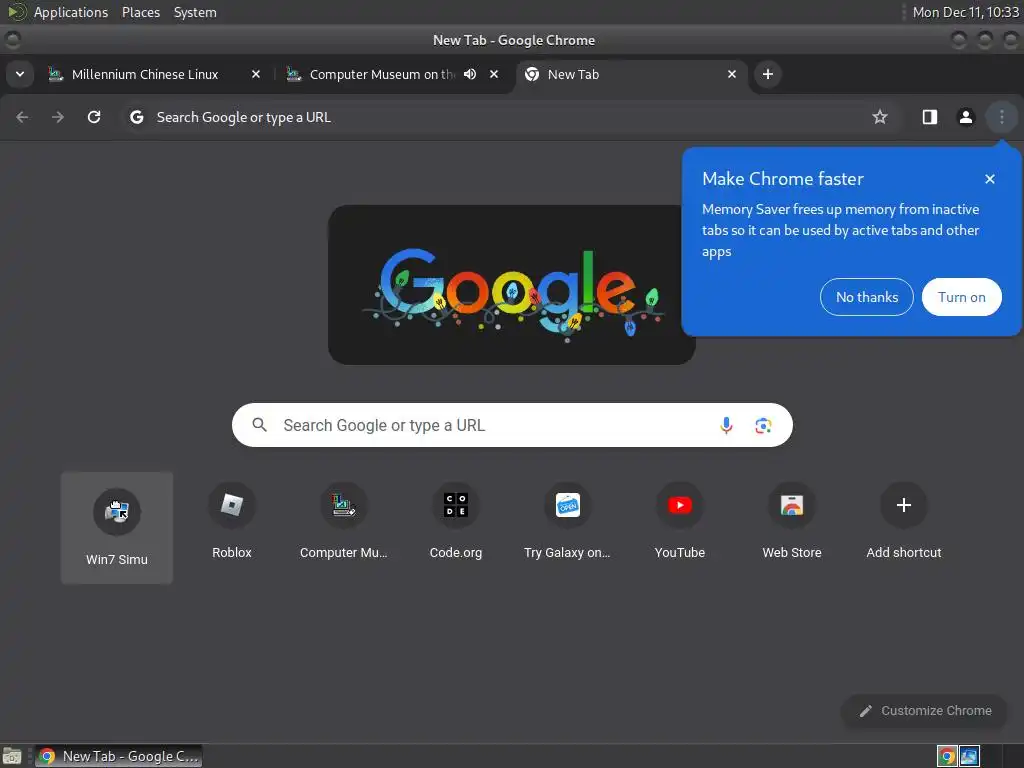Close the New Tab tab
The width and height of the screenshot is (1024, 768).
(x=732, y=74)
